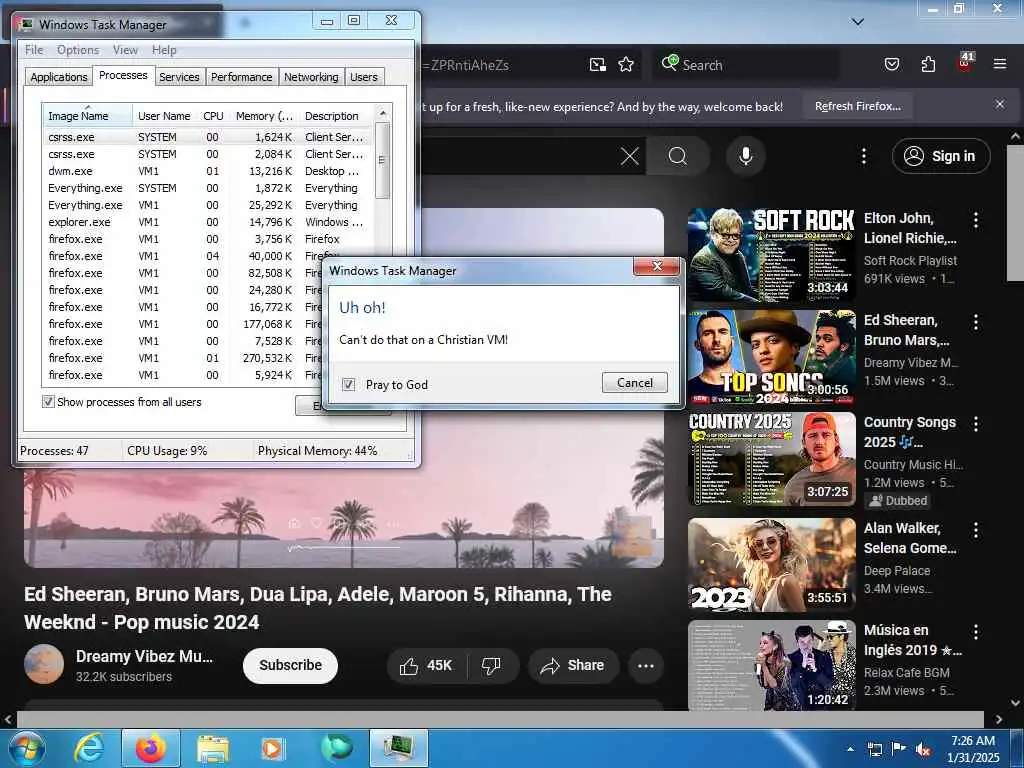Click Cancel in the Uh oh dialog
Image resolution: width=1024 pixels, height=768 pixels.
635,383
